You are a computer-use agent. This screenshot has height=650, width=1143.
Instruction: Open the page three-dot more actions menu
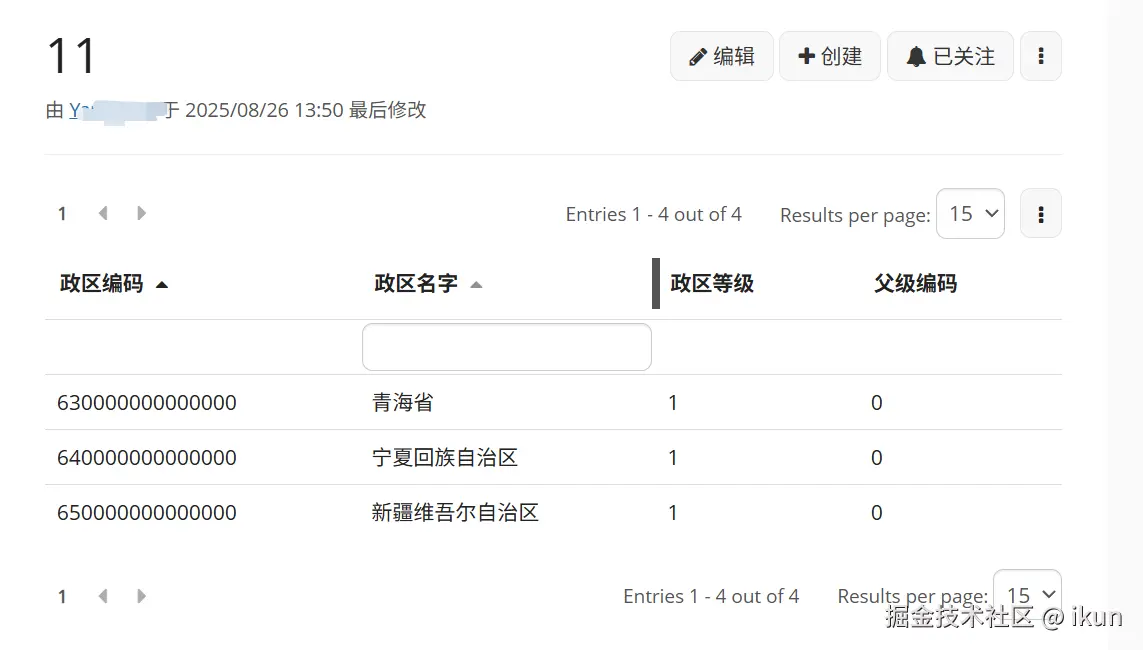(x=1040, y=56)
